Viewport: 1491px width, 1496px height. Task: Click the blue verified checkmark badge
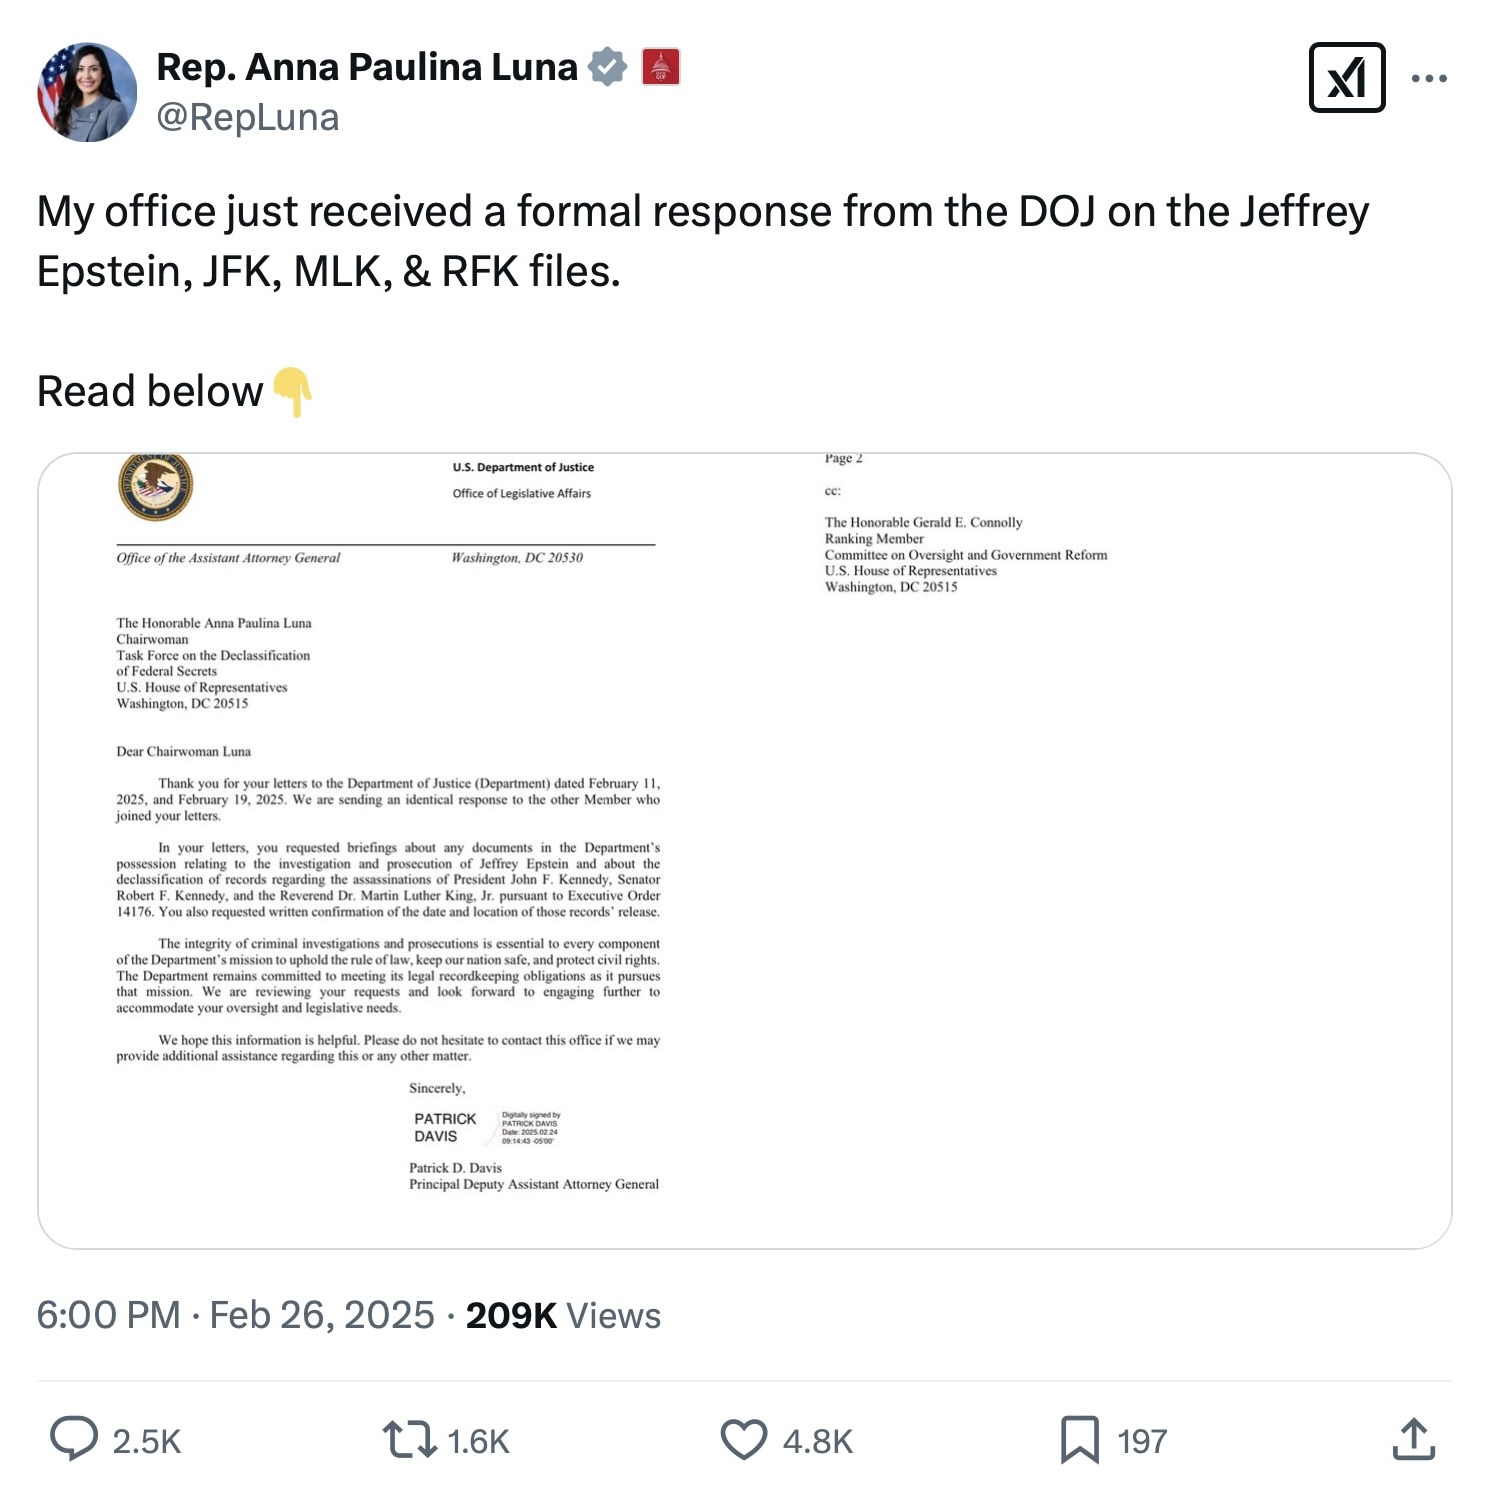pyautogui.click(x=607, y=67)
